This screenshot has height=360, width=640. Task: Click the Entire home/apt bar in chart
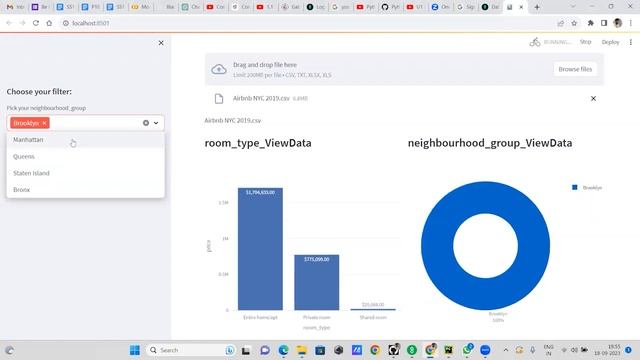click(x=260, y=249)
